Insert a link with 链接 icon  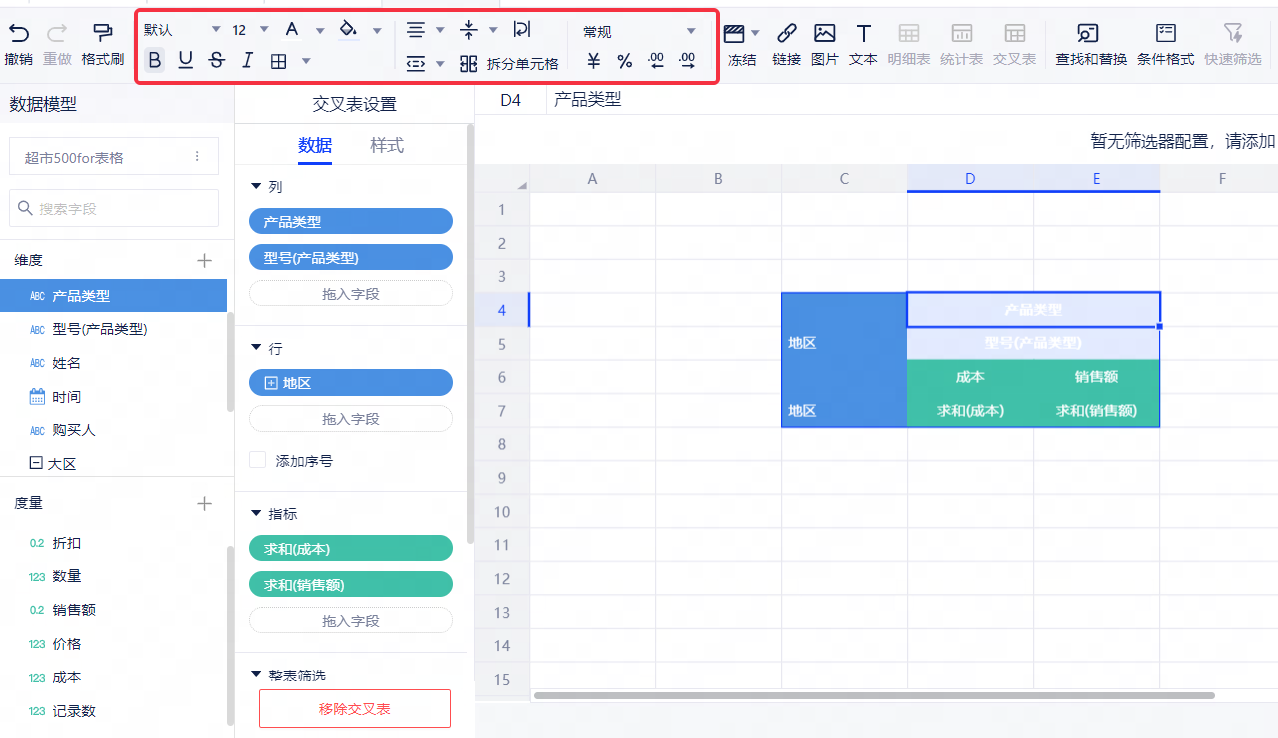[787, 34]
